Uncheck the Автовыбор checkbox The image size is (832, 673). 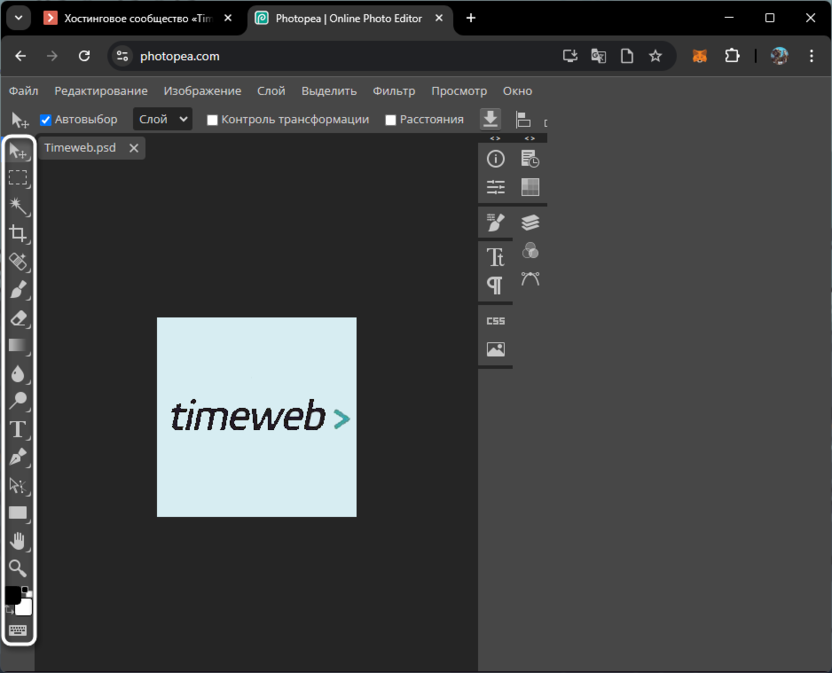(x=45, y=120)
